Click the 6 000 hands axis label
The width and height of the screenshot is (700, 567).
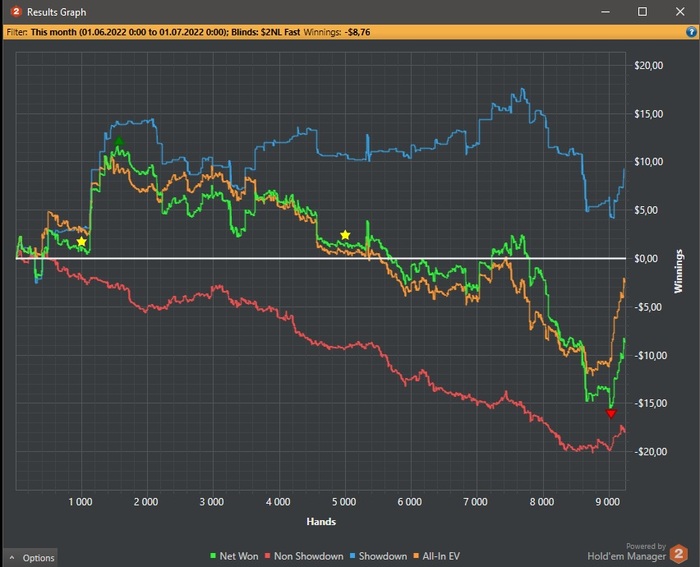pos(410,502)
